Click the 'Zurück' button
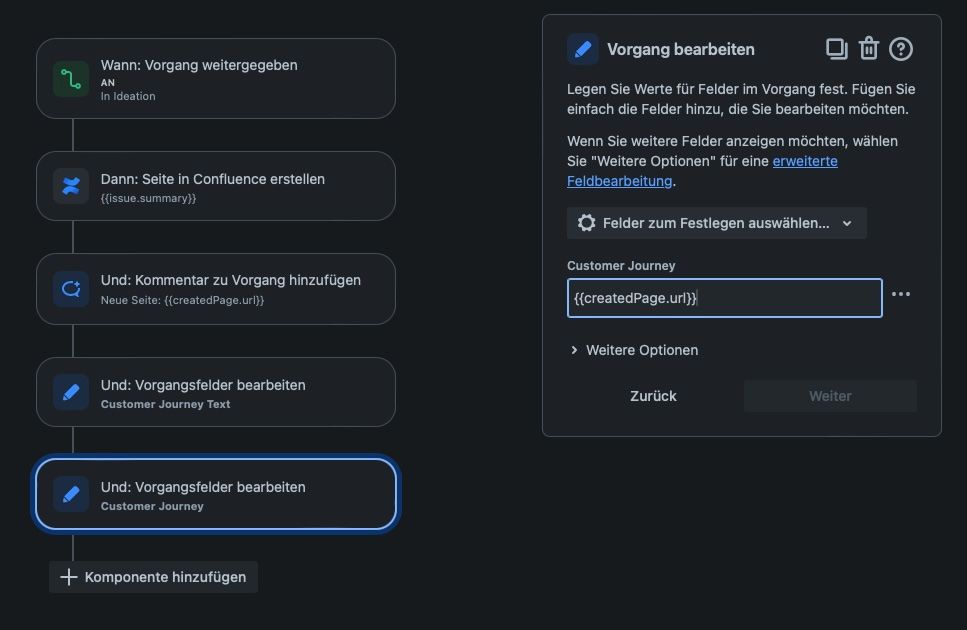The width and height of the screenshot is (967, 630). (x=653, y=395)
